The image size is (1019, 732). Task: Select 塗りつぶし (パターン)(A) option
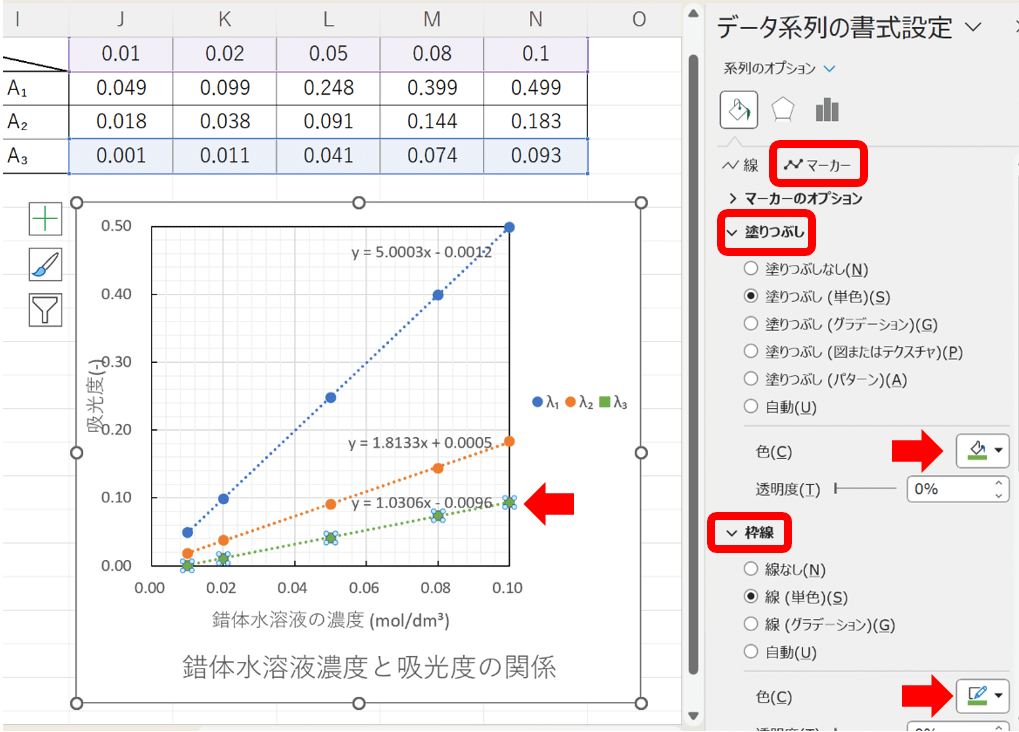click(751, 379)
